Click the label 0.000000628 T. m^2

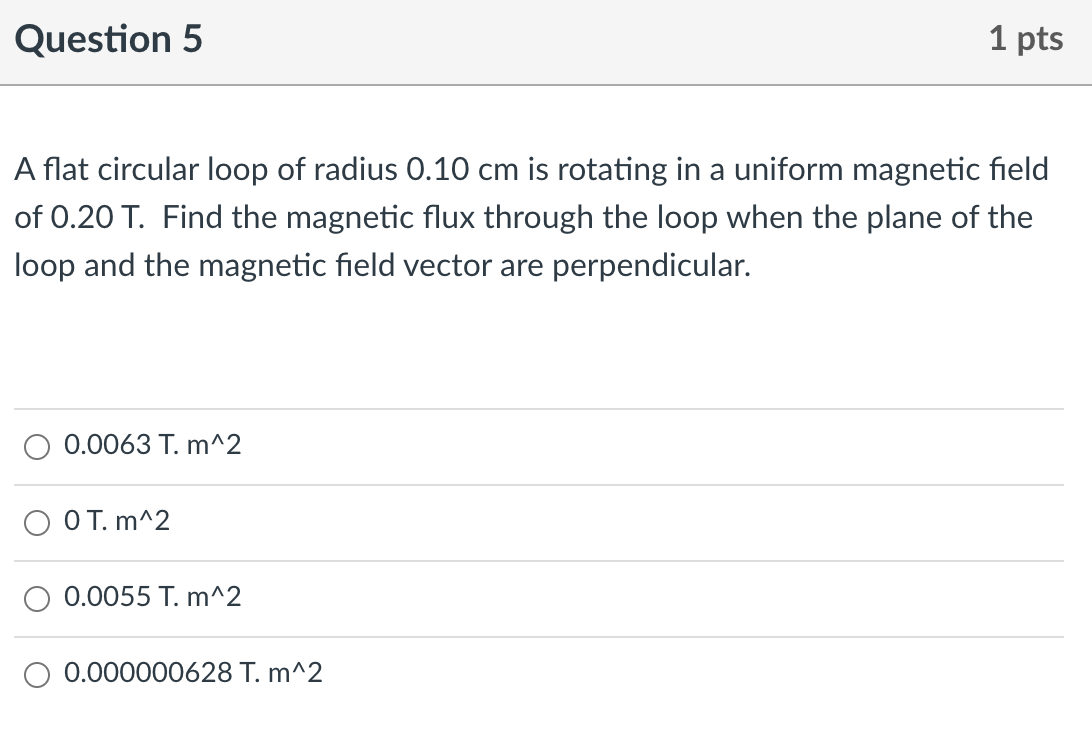(193, 674)
